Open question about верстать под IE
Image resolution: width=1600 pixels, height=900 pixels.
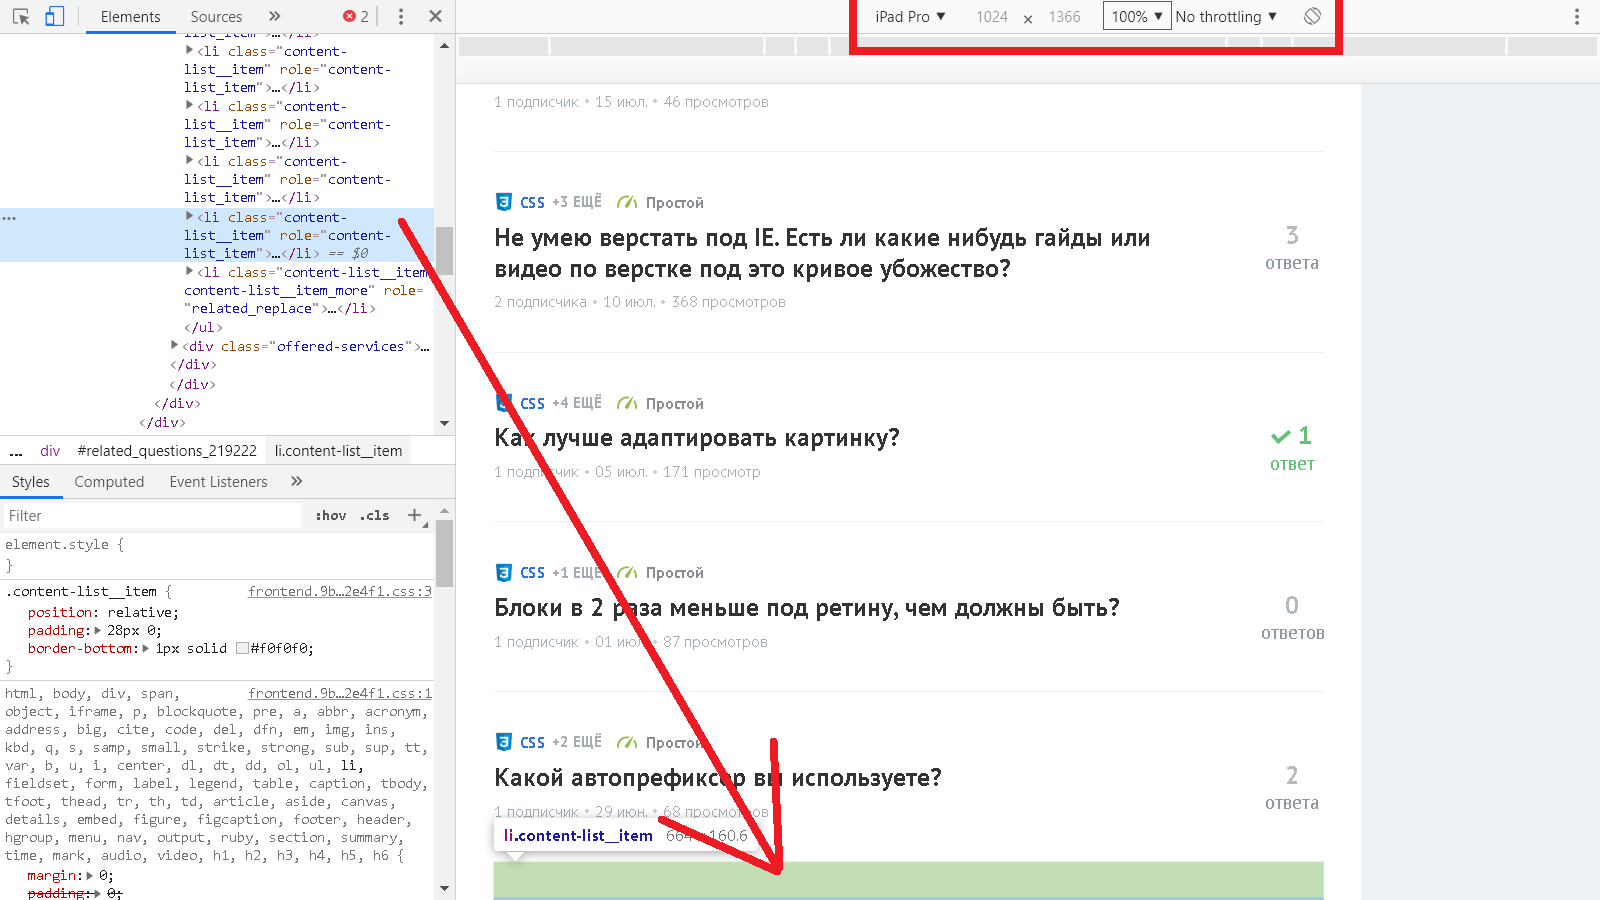(x=822, y=253)
